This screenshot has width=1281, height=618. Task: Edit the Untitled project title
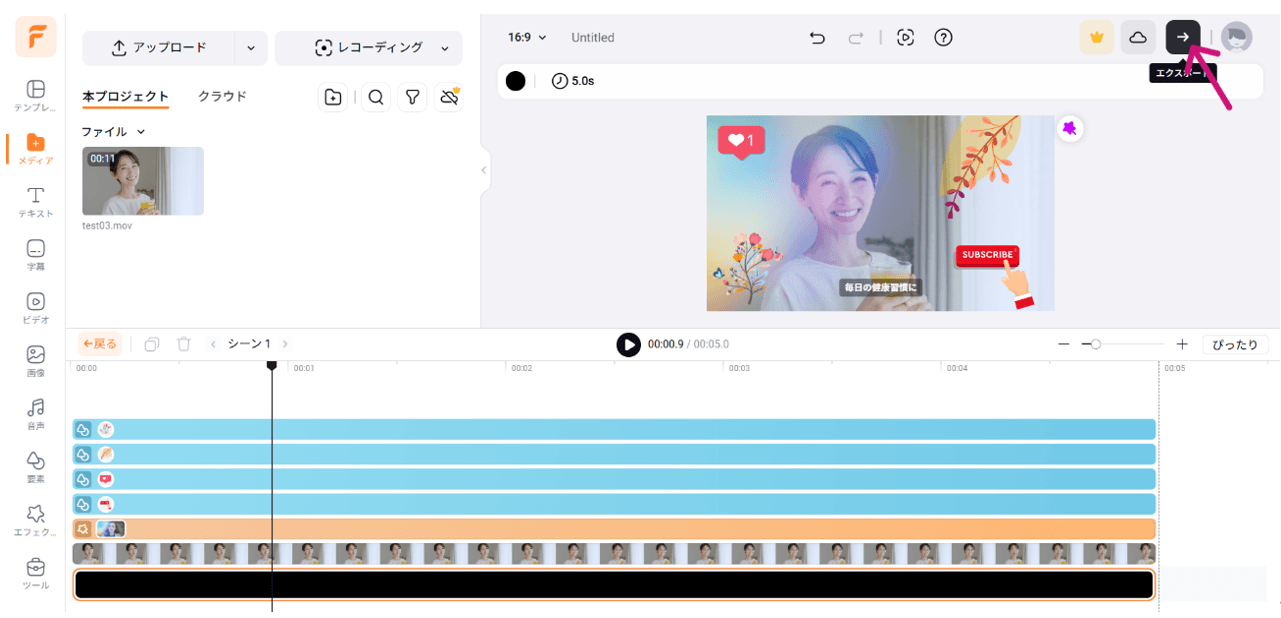(593, 37)
